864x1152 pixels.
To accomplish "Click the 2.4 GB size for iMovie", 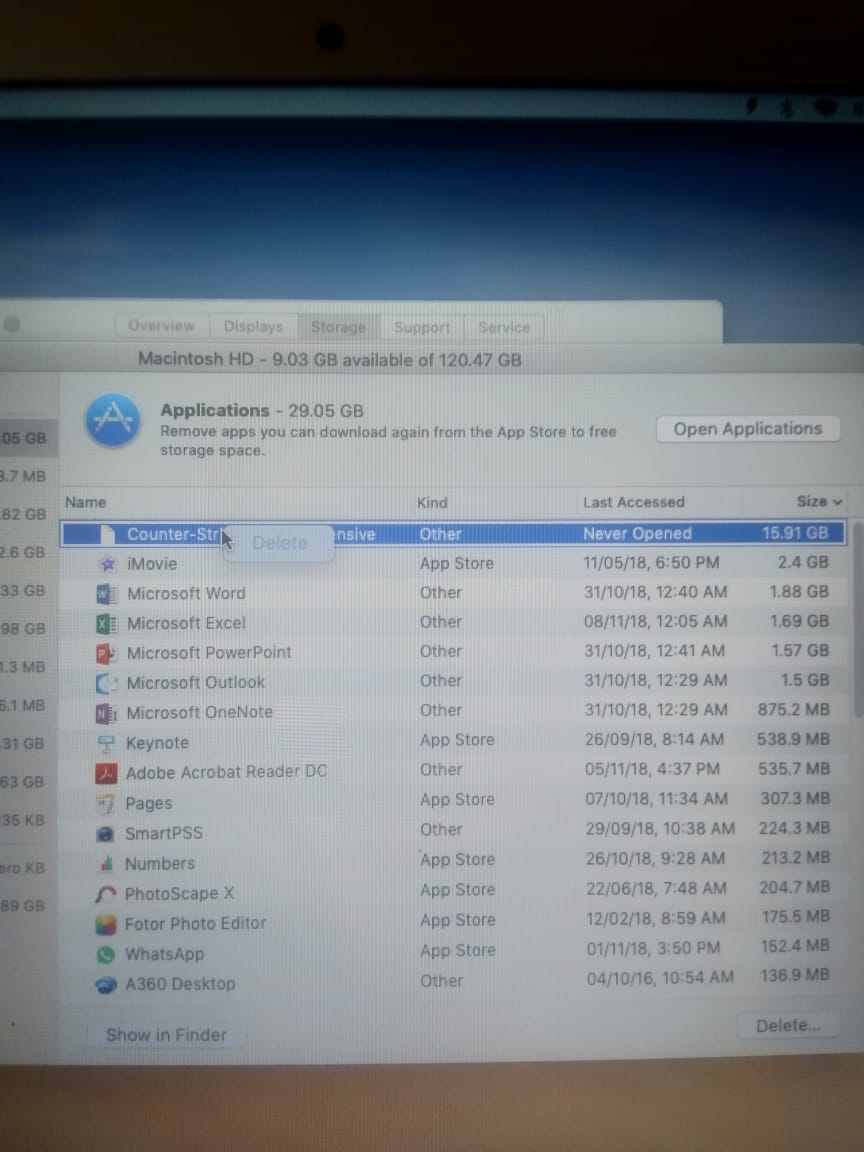I will coord(802,563).
